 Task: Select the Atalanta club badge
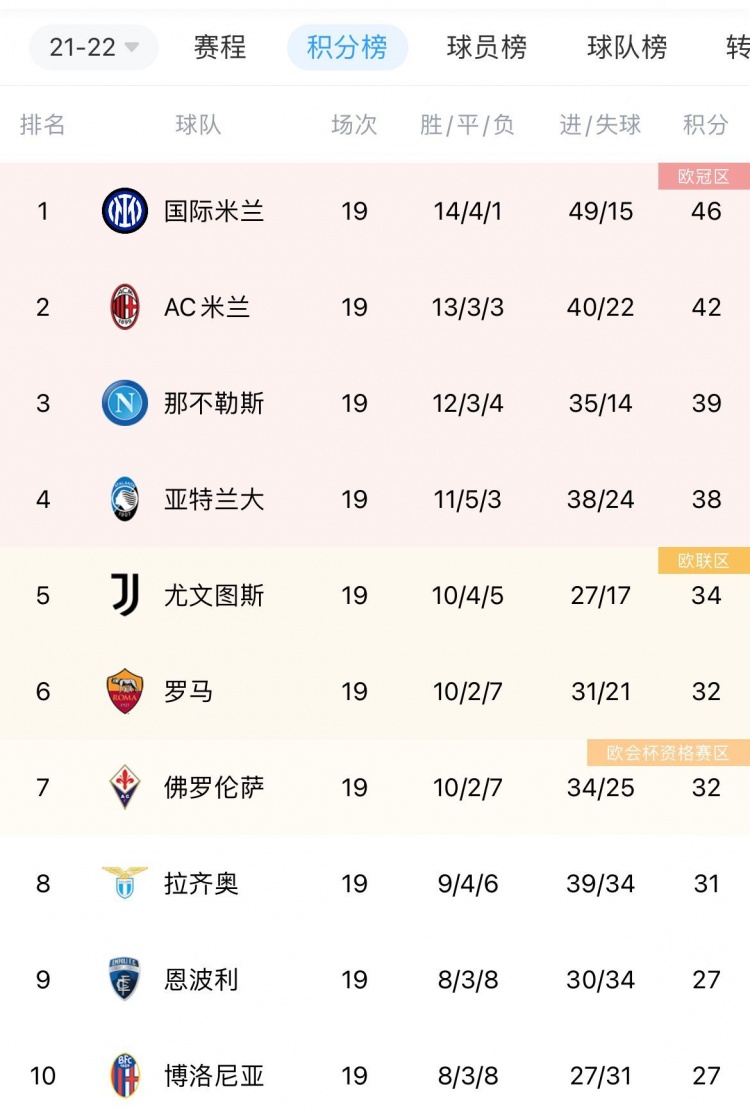point(125,499)
